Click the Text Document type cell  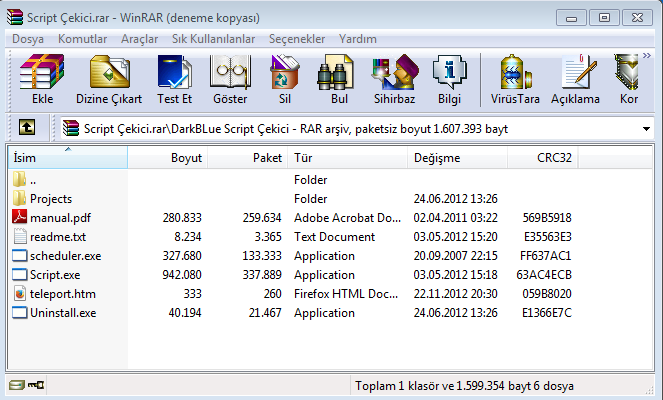(334, 237)
